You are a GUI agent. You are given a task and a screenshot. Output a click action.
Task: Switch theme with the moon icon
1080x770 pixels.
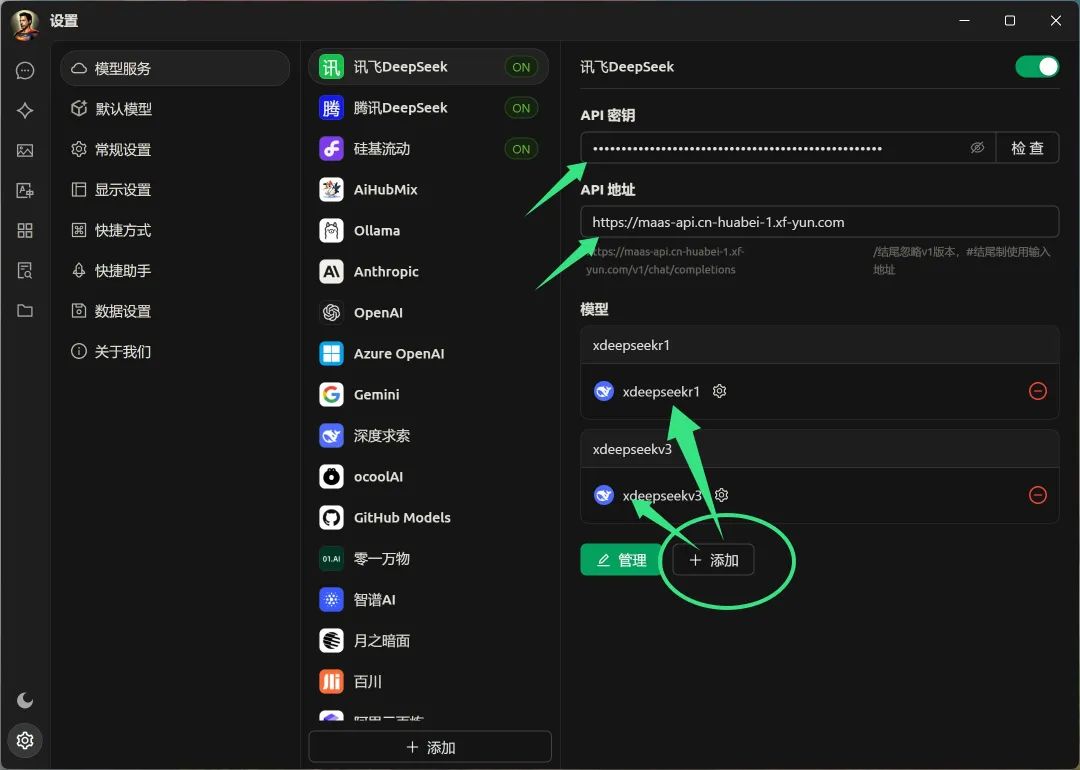coord(25,700)
